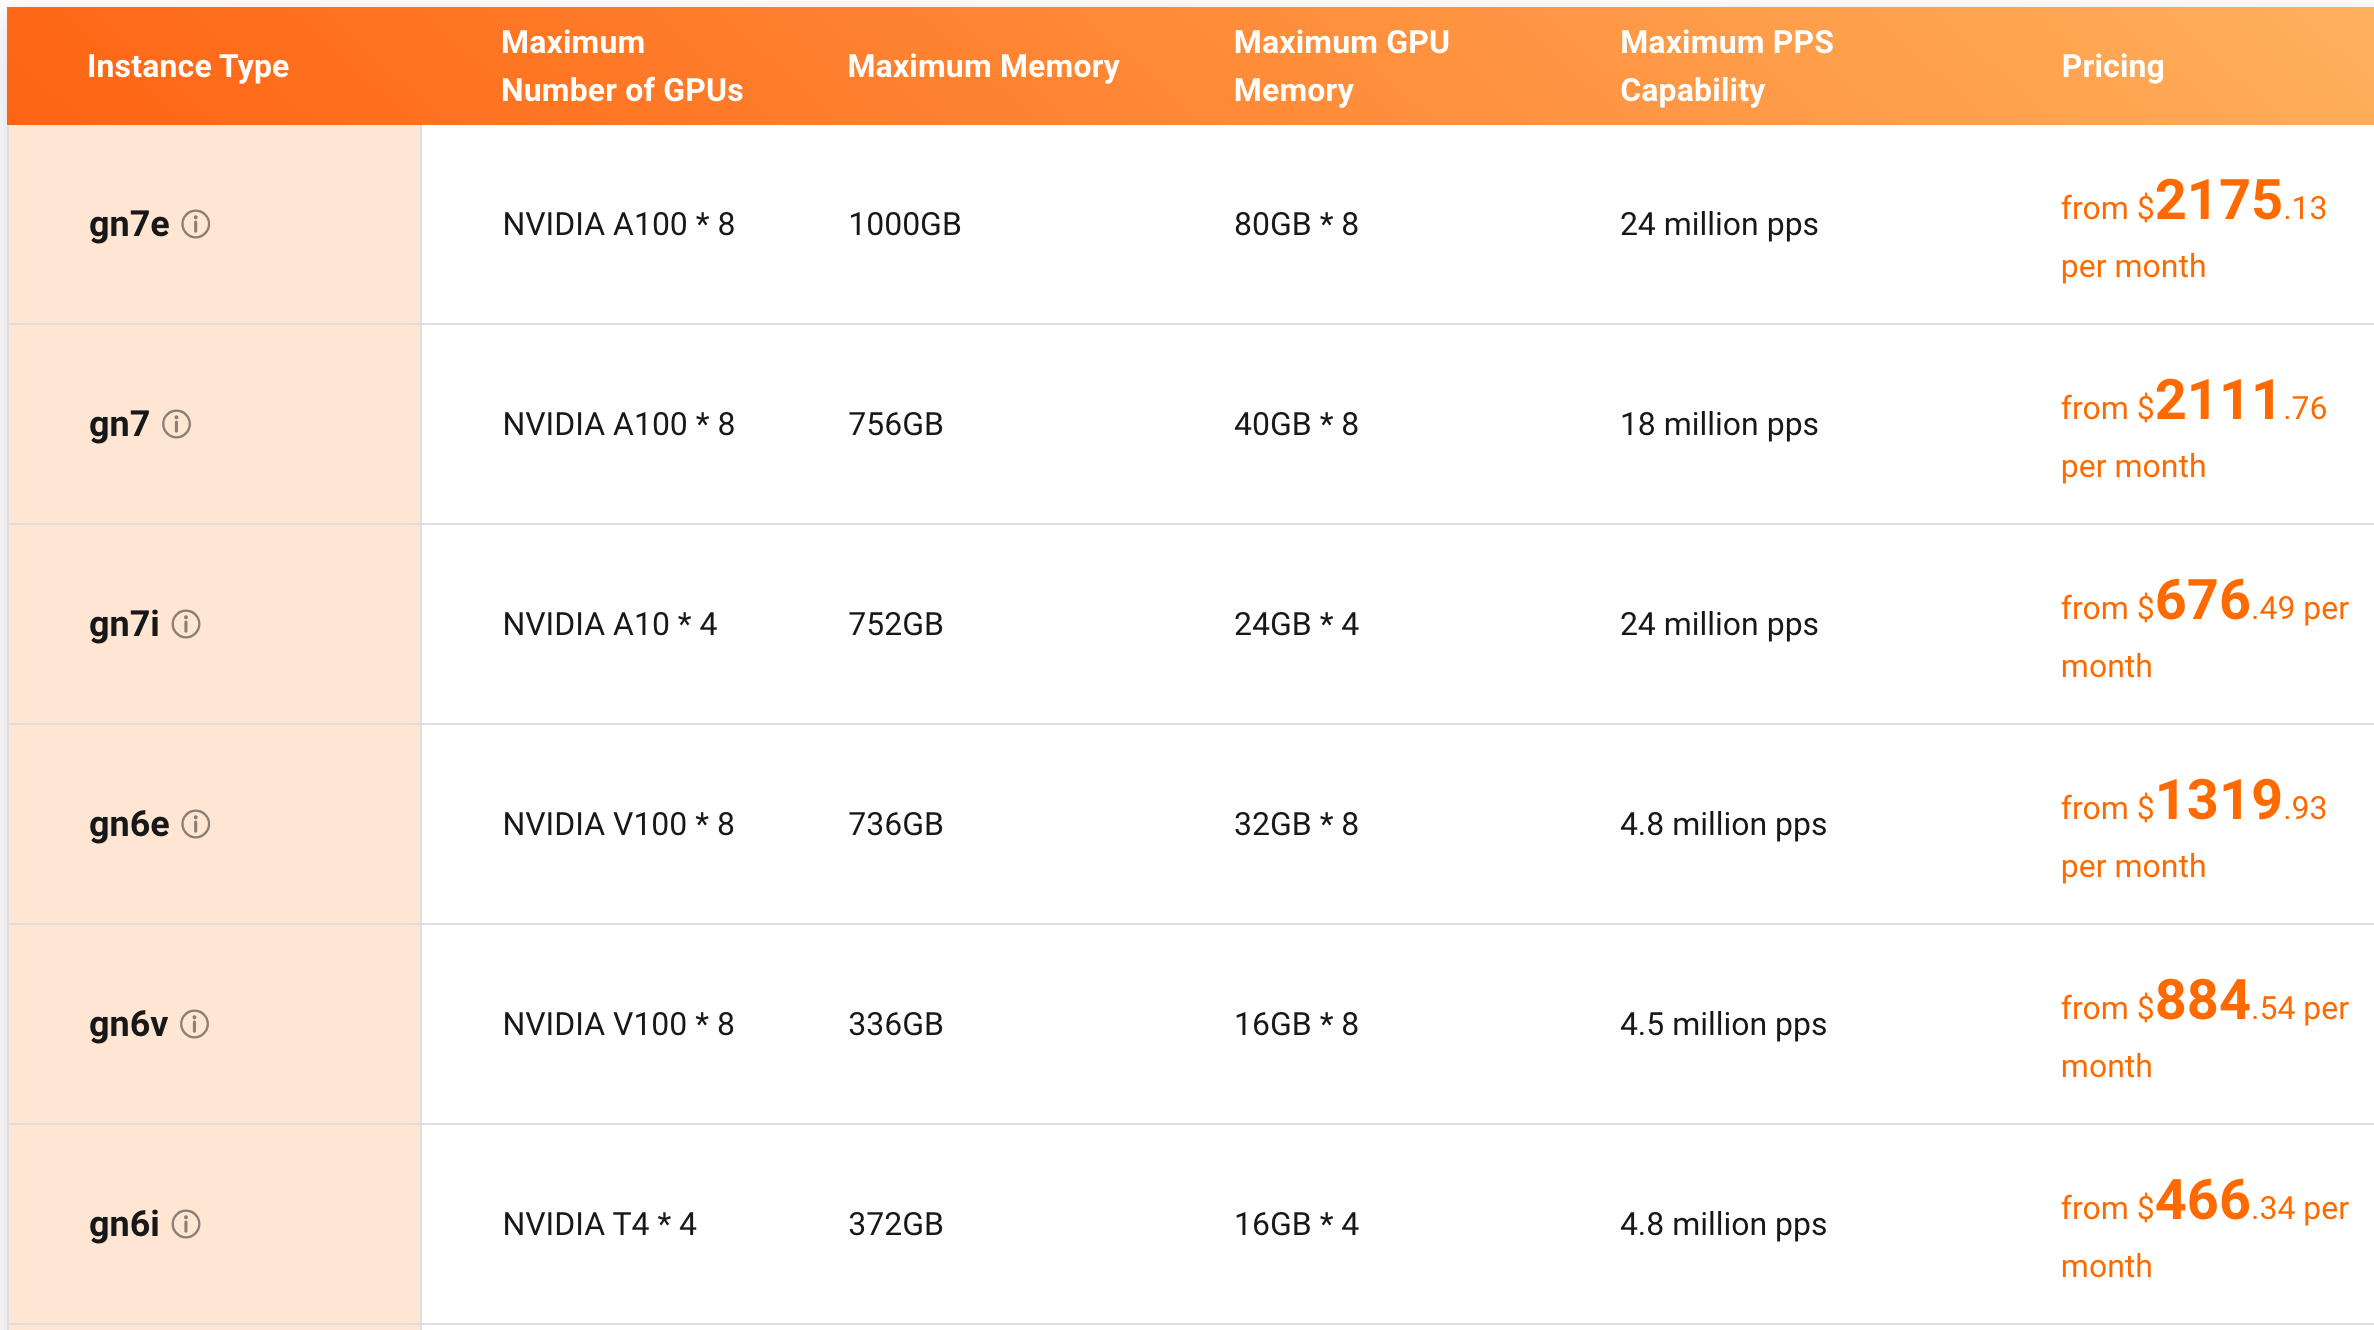Click the Pricing column header
This screenshot has height=1330, width=2374.
(x=2112, y=66)
